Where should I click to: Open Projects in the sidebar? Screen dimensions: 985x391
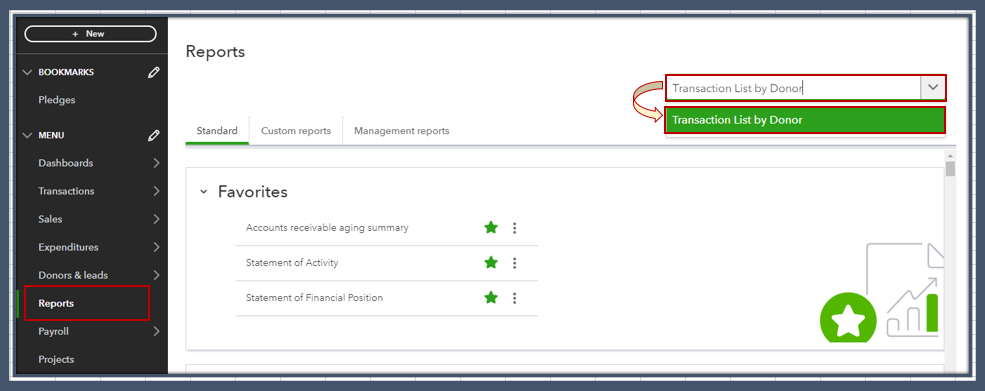(57, 360)
